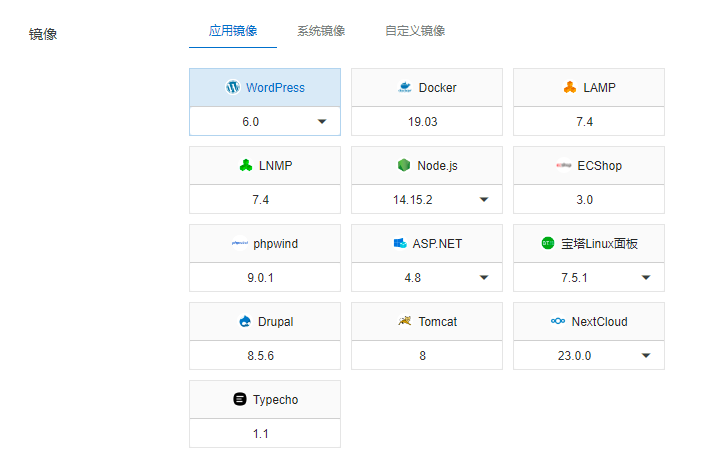Switch to the 系统镜像 tab
Image resolution: width=727 pixels, height=449 pixels.
click(321, 31)
